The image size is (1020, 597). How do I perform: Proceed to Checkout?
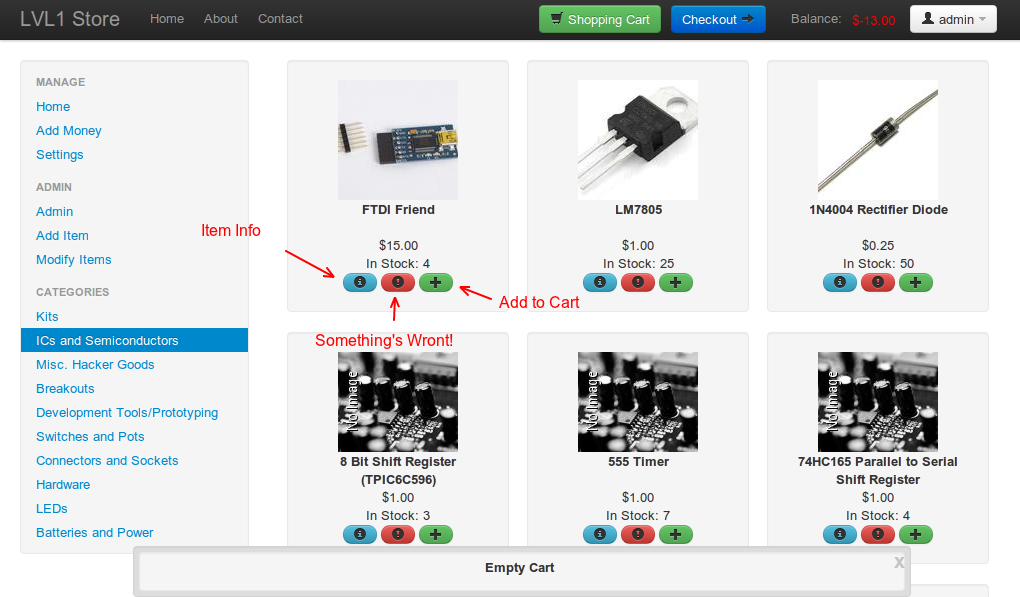coord(717,19)
